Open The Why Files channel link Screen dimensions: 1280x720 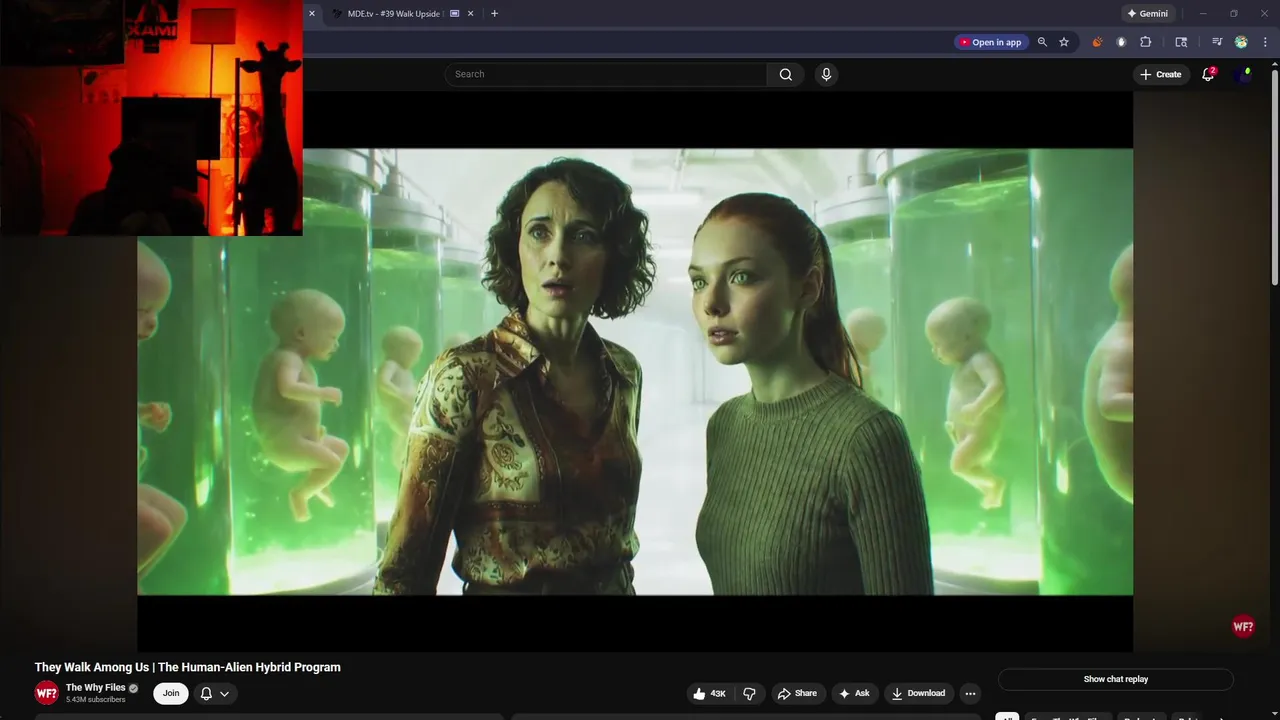point(95,688)
